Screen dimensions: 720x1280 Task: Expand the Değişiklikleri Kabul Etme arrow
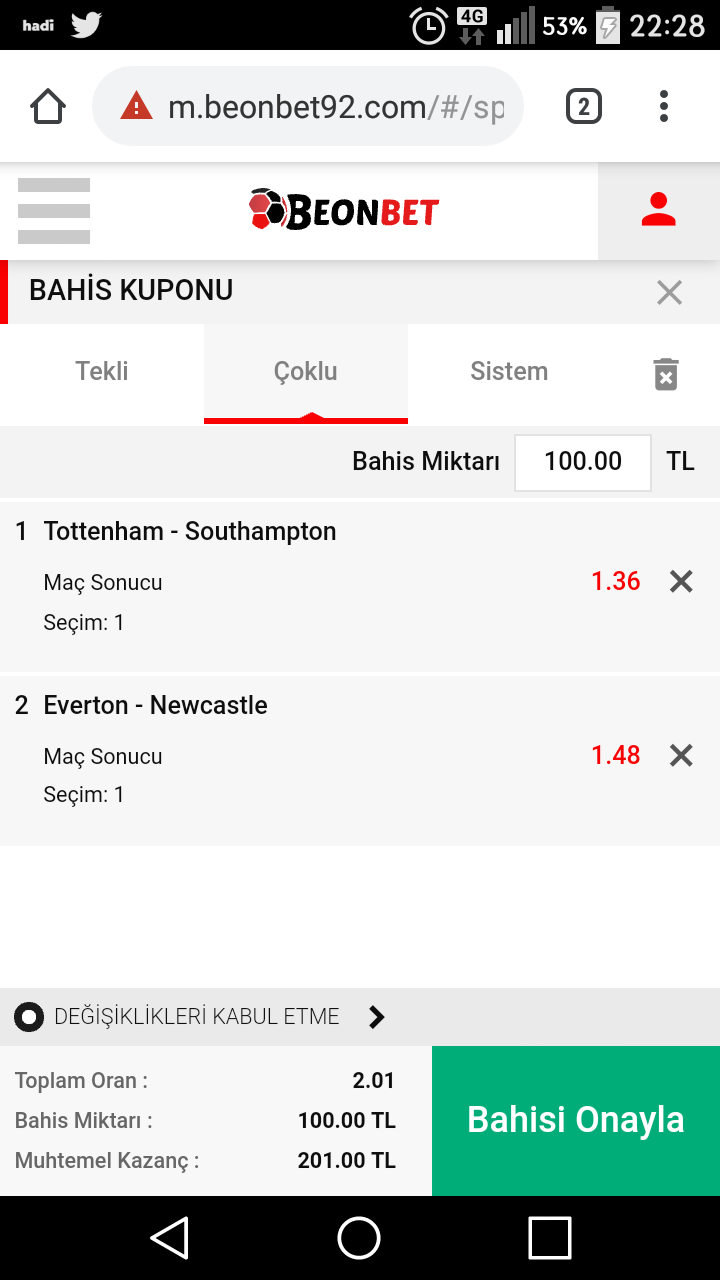click(377, 1018)
